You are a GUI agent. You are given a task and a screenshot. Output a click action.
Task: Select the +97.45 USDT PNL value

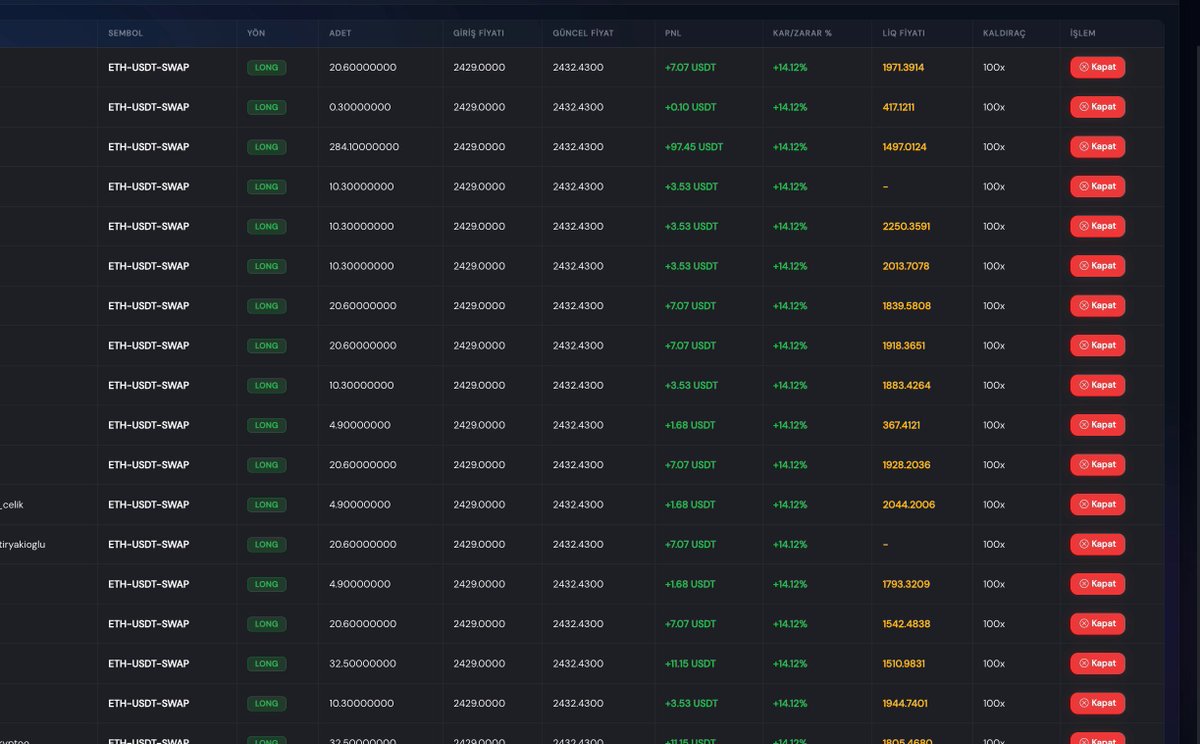click(x=694, y=147)
